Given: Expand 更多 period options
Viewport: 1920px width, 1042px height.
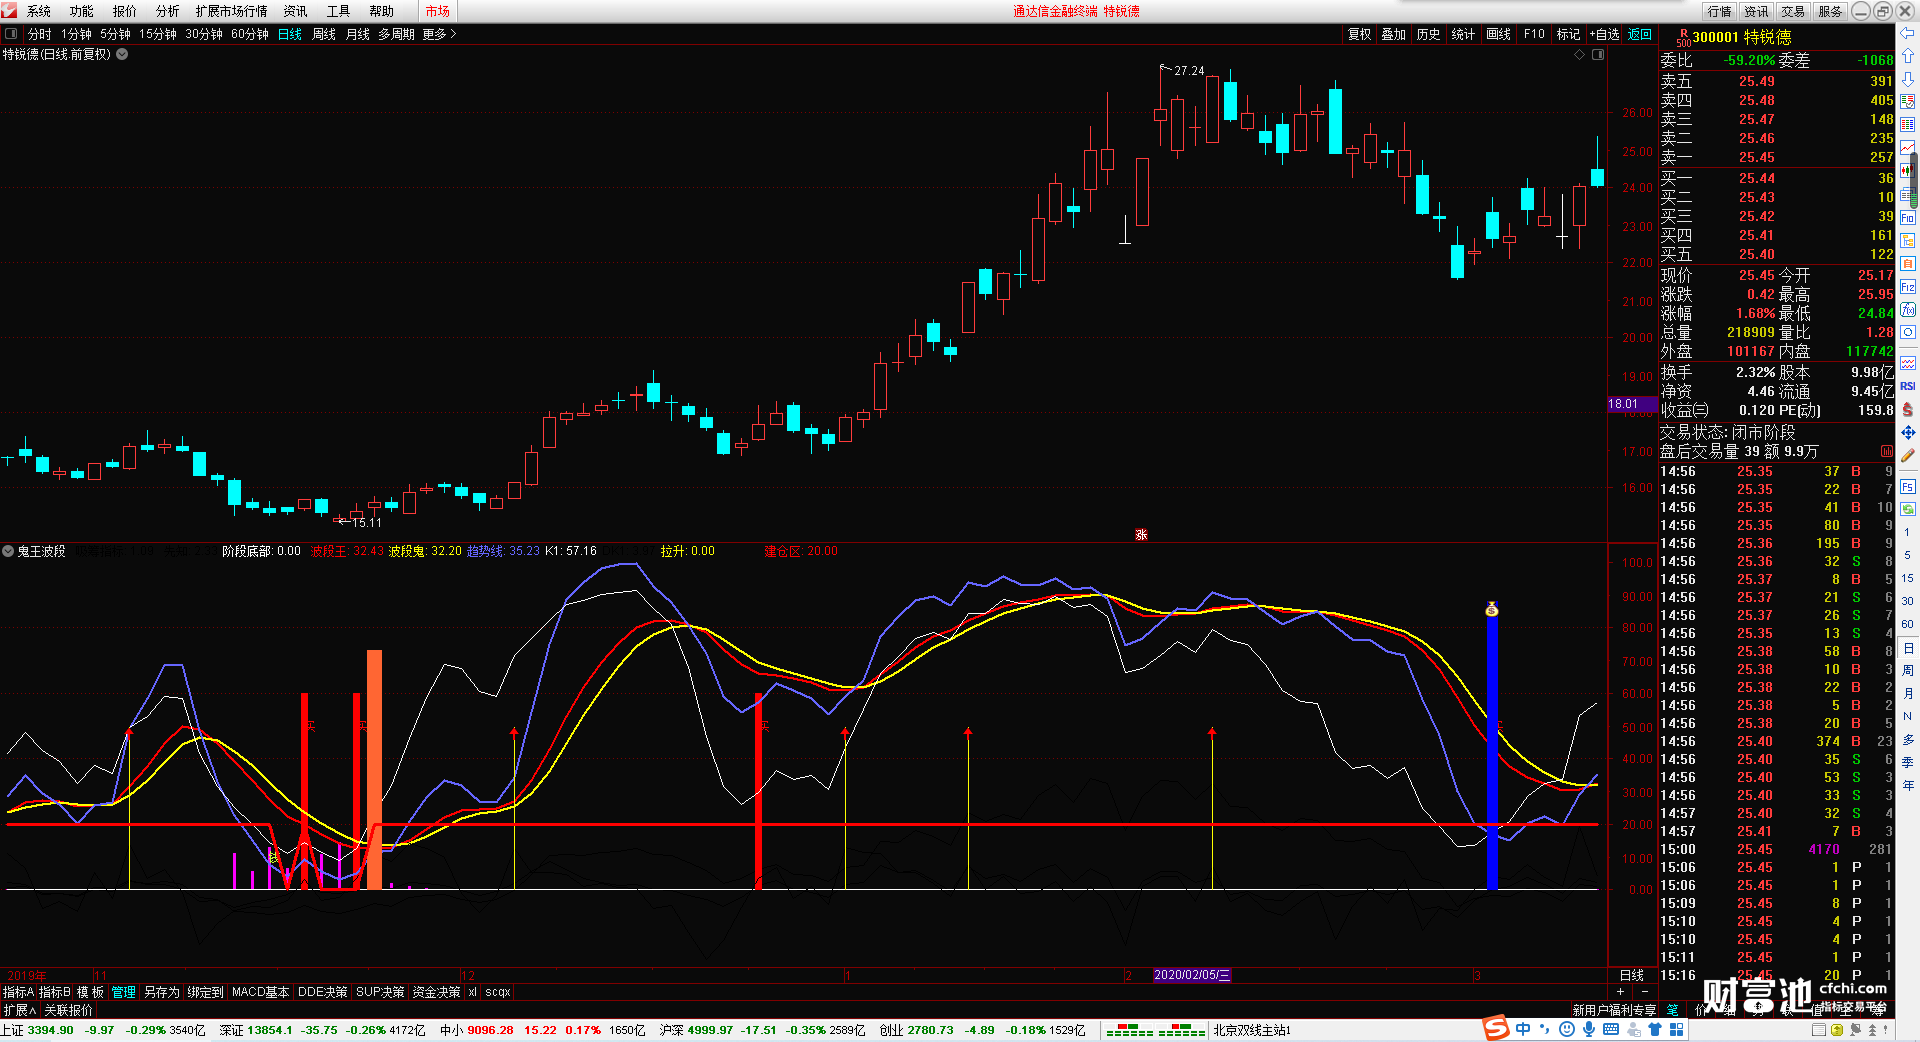Looking at the screenshot, I should [439, 34].
